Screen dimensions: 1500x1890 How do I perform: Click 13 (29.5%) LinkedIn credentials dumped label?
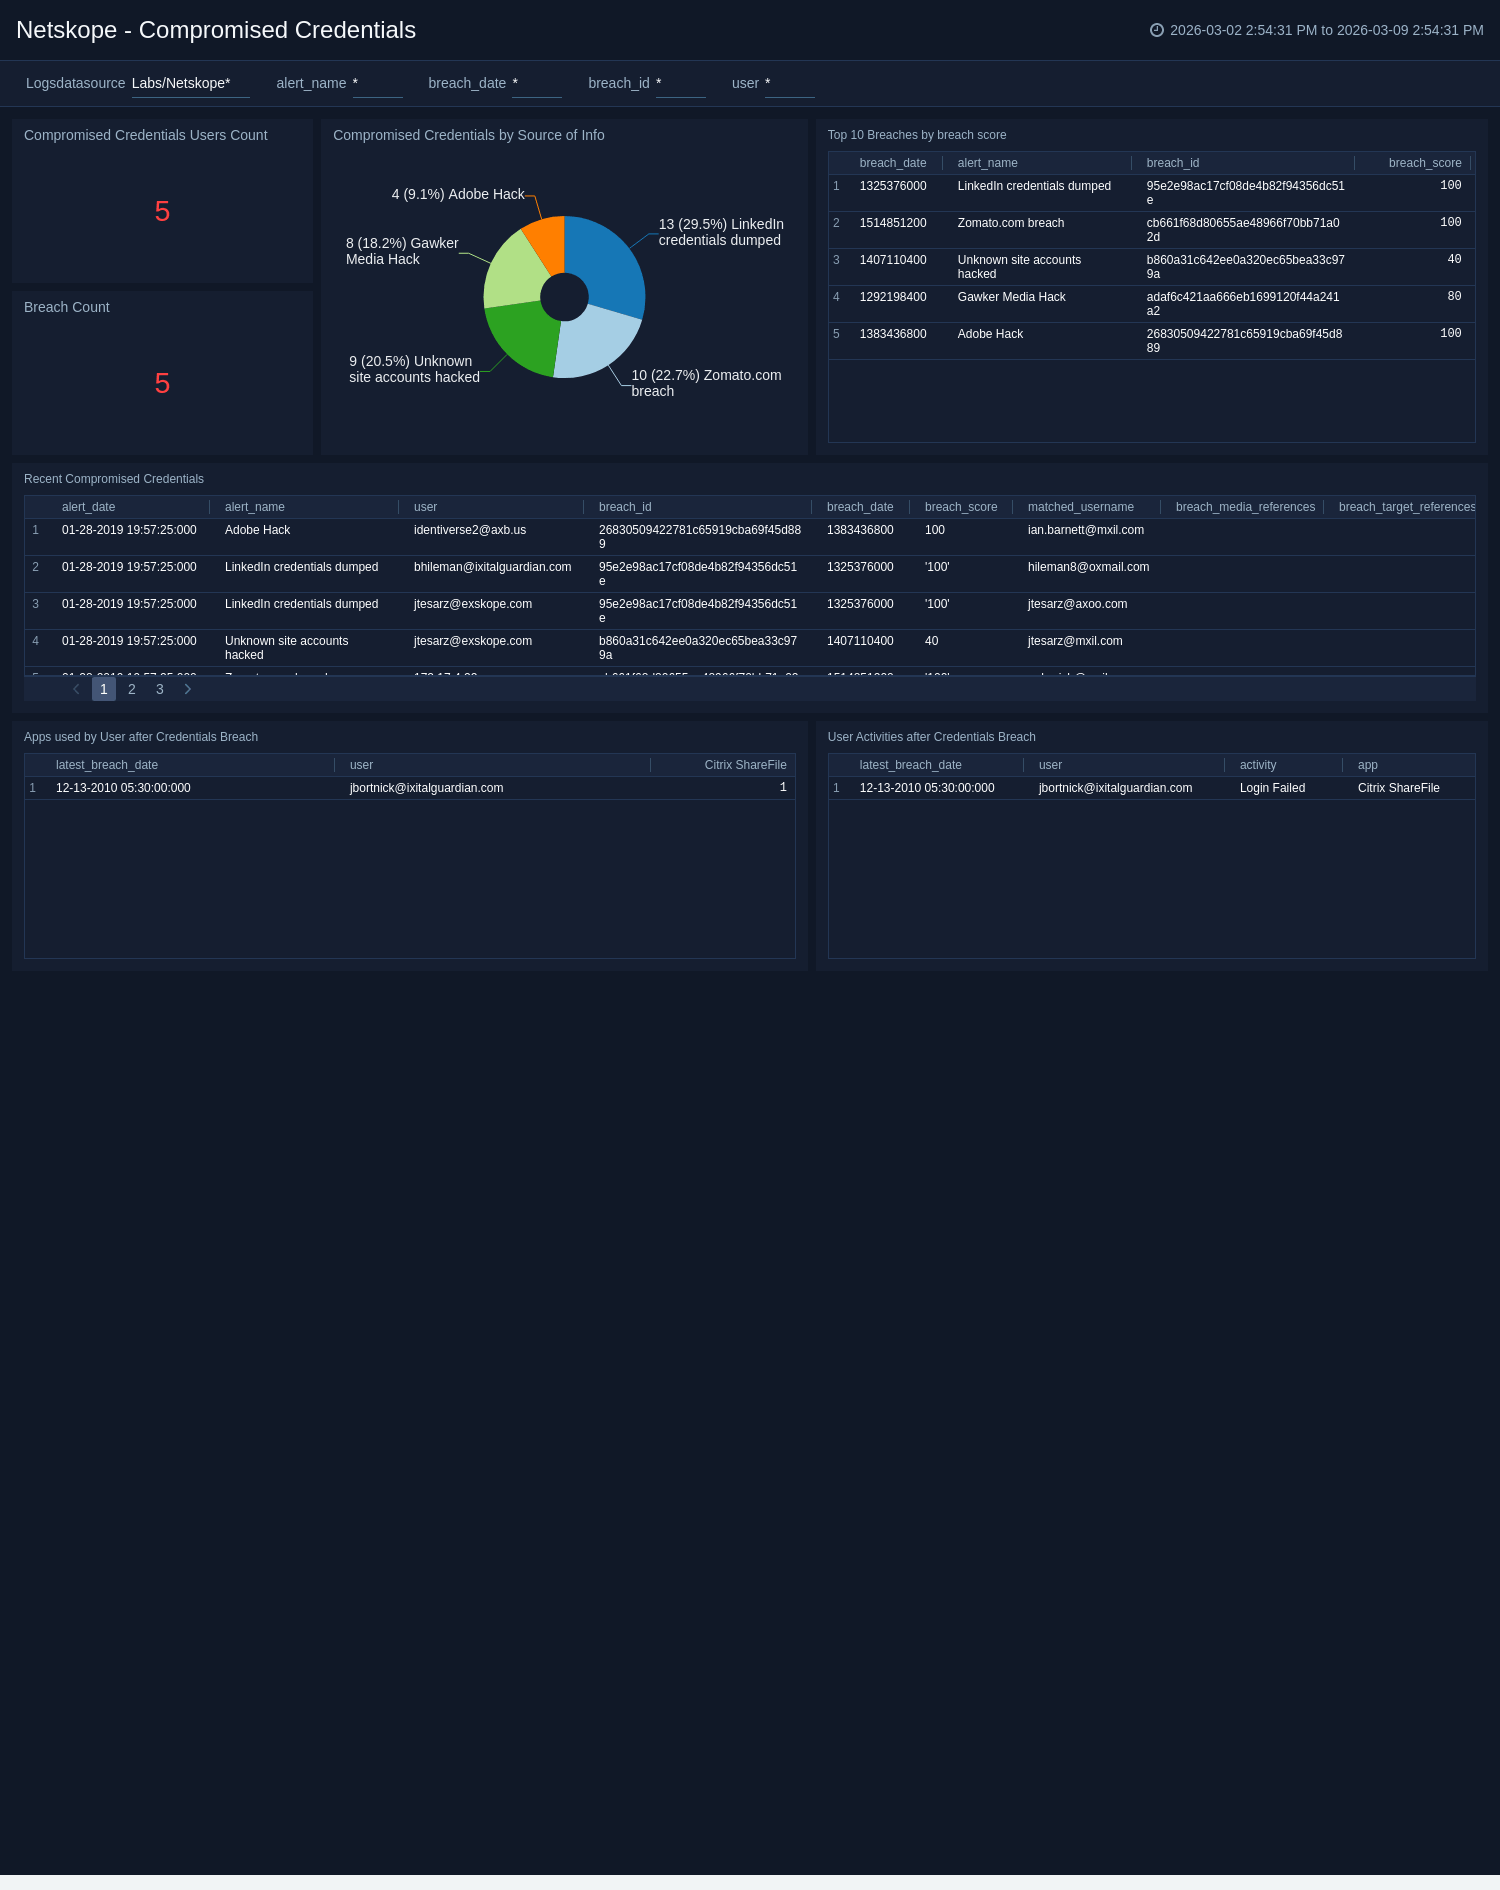pos(721,232)
